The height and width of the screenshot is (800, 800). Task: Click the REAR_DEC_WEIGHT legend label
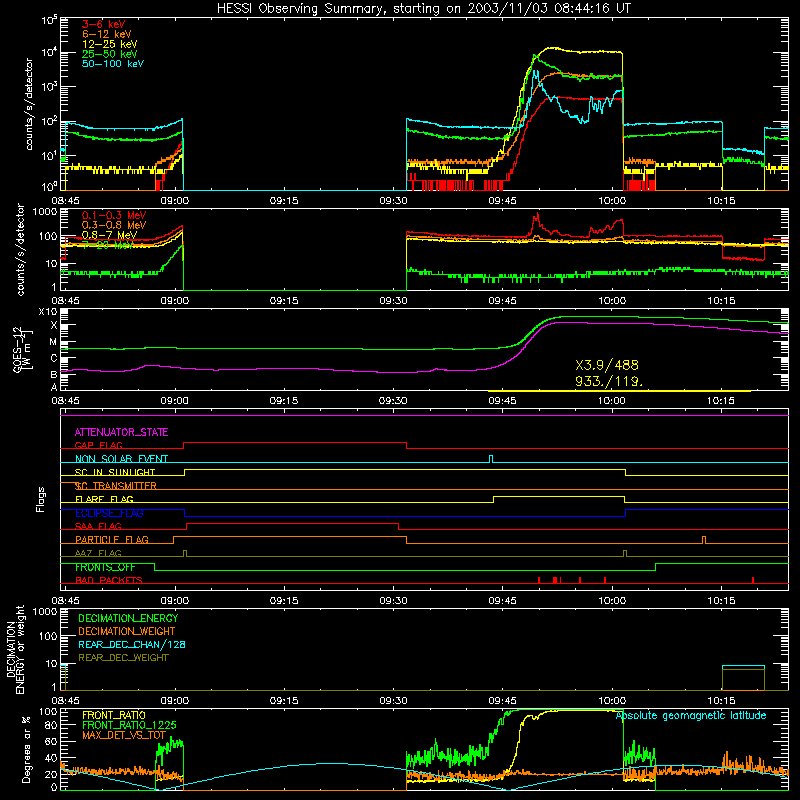click(123, 658)
